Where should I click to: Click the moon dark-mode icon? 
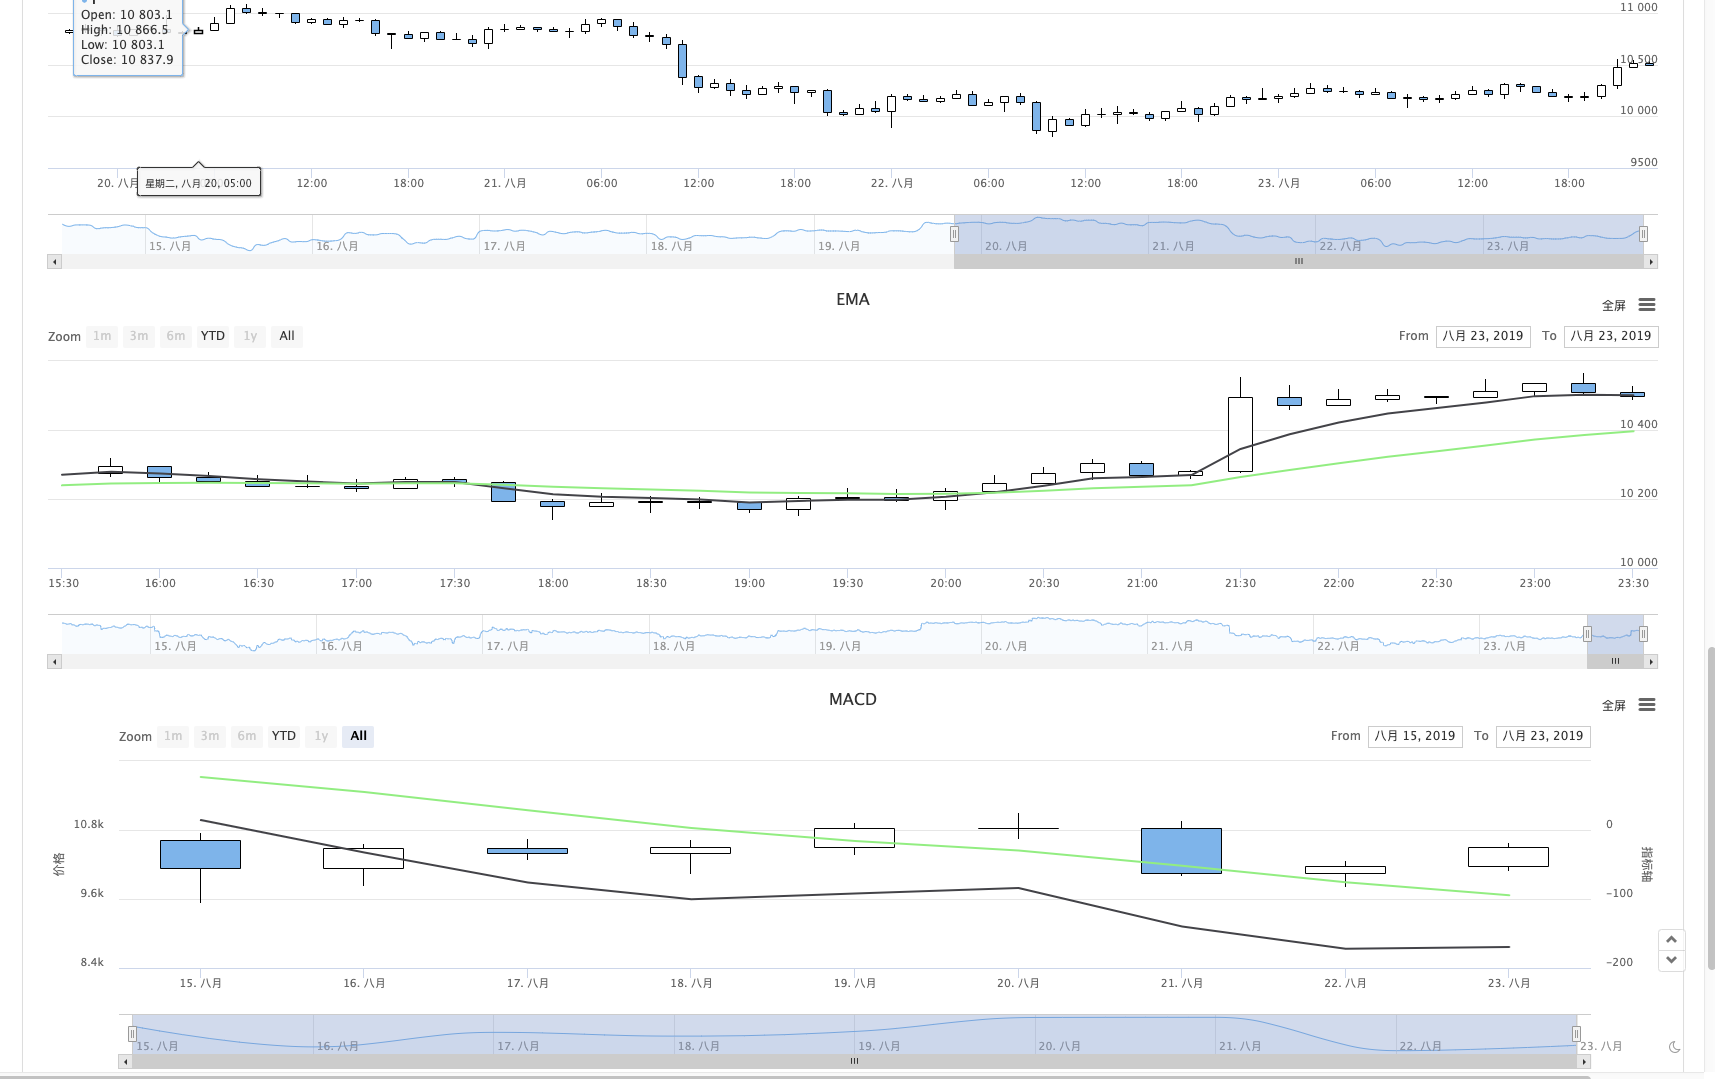click(x=1674, y=1047)
